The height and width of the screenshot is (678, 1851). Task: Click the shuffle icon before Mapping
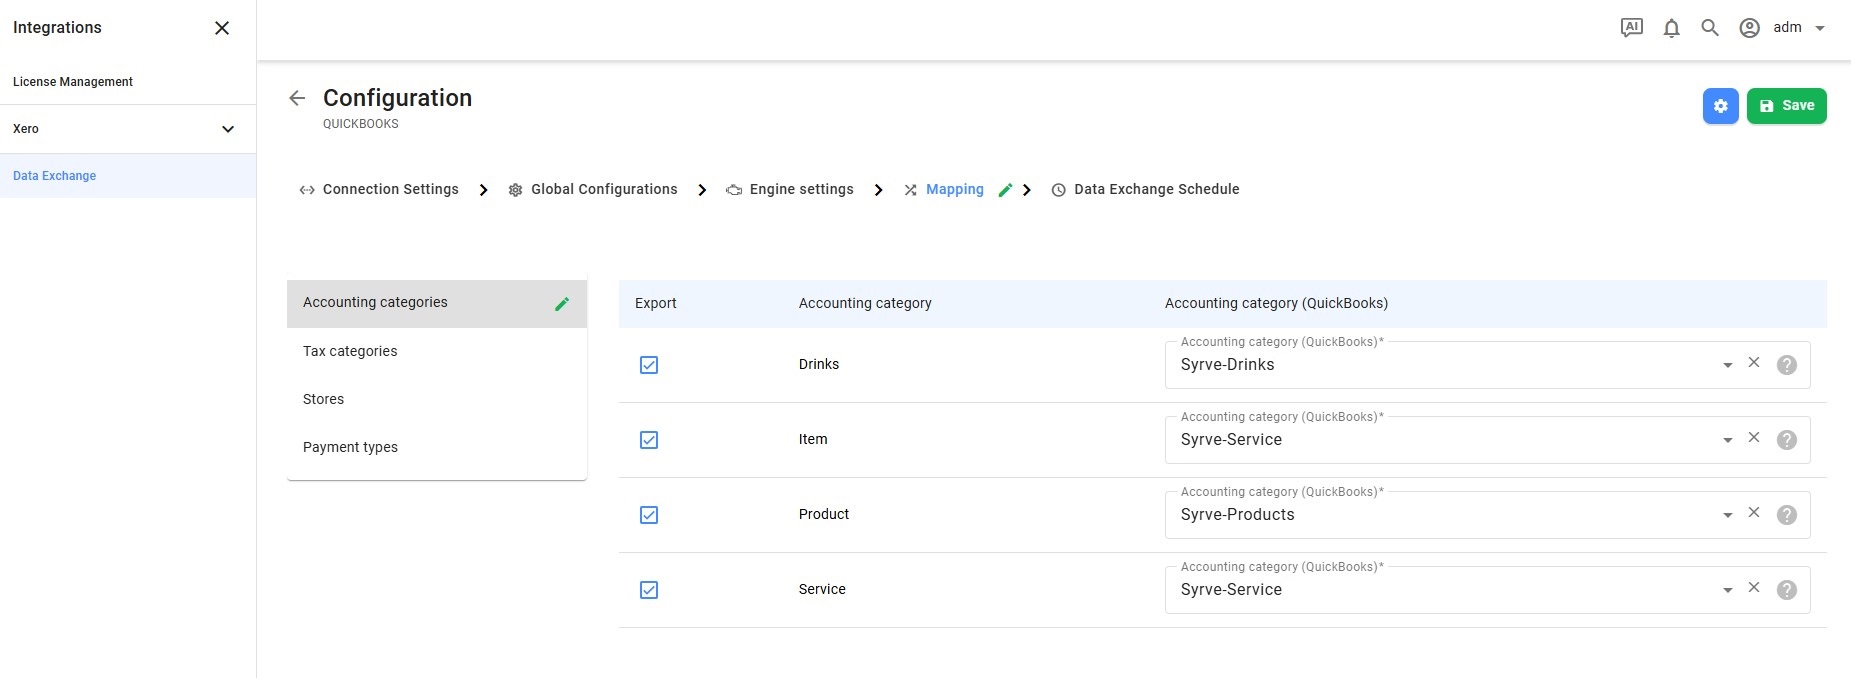[x=910, y=190]
